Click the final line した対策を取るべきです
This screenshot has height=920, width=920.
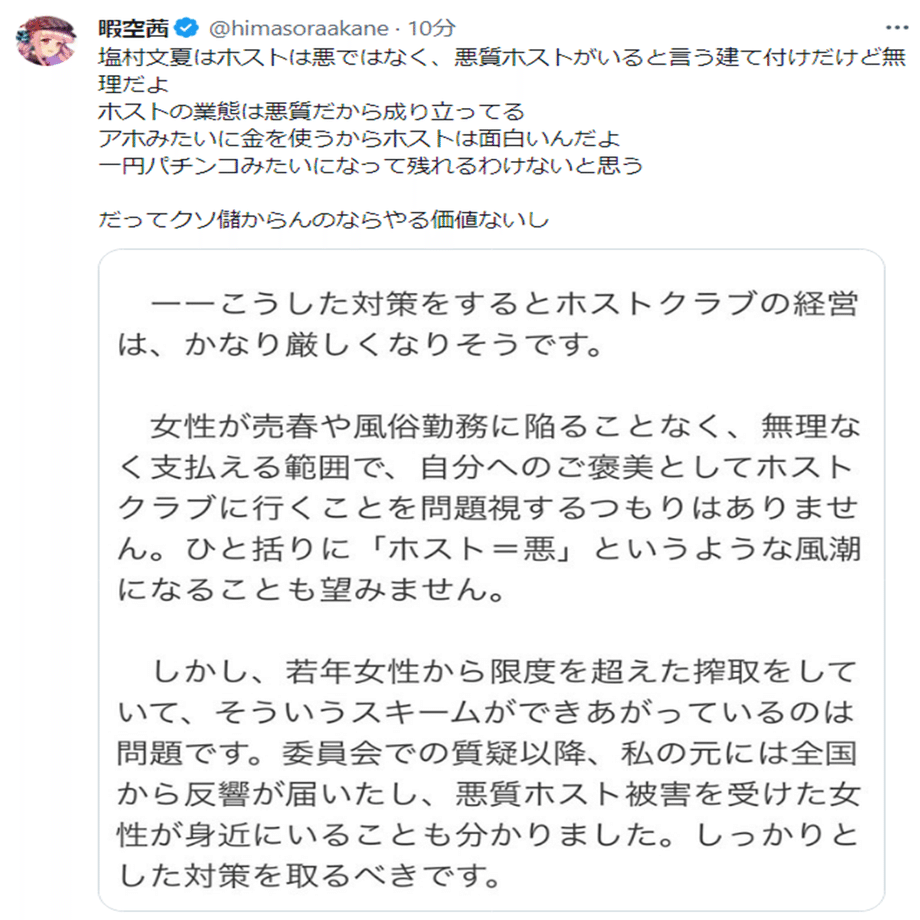coord(309,875)
